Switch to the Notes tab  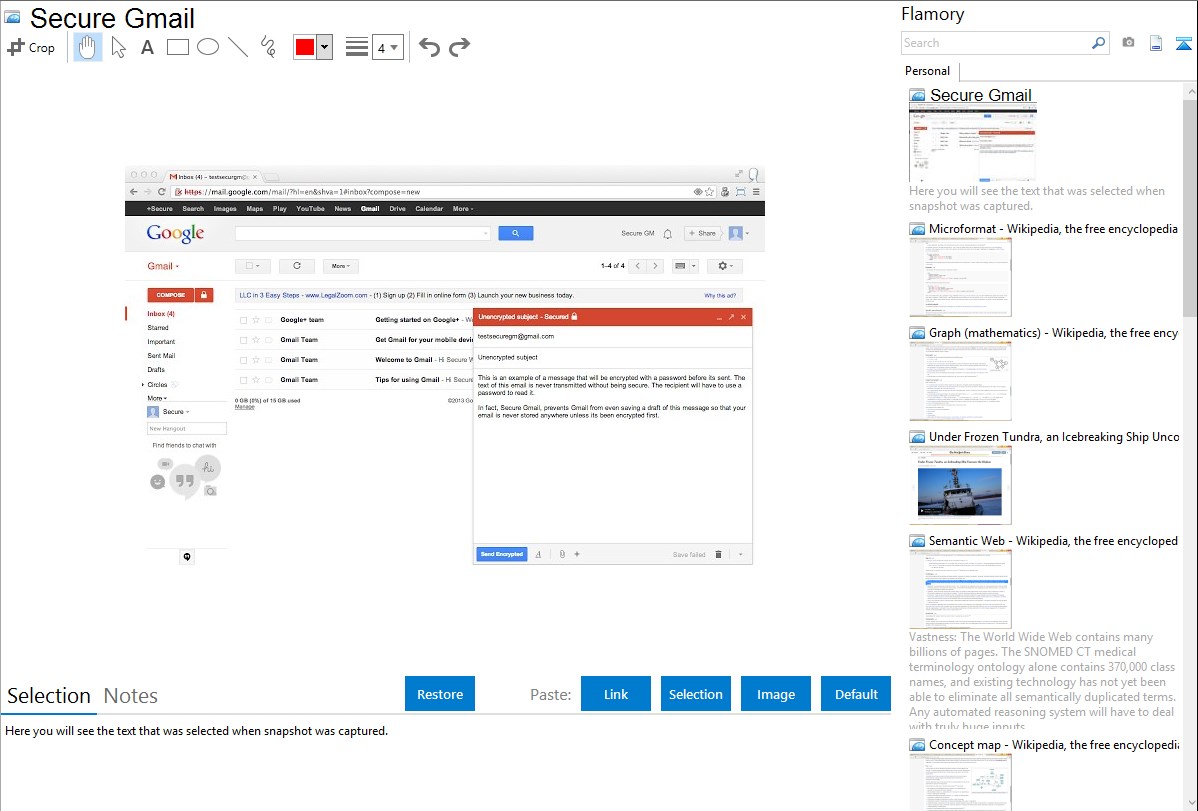[x=131, y=696]
